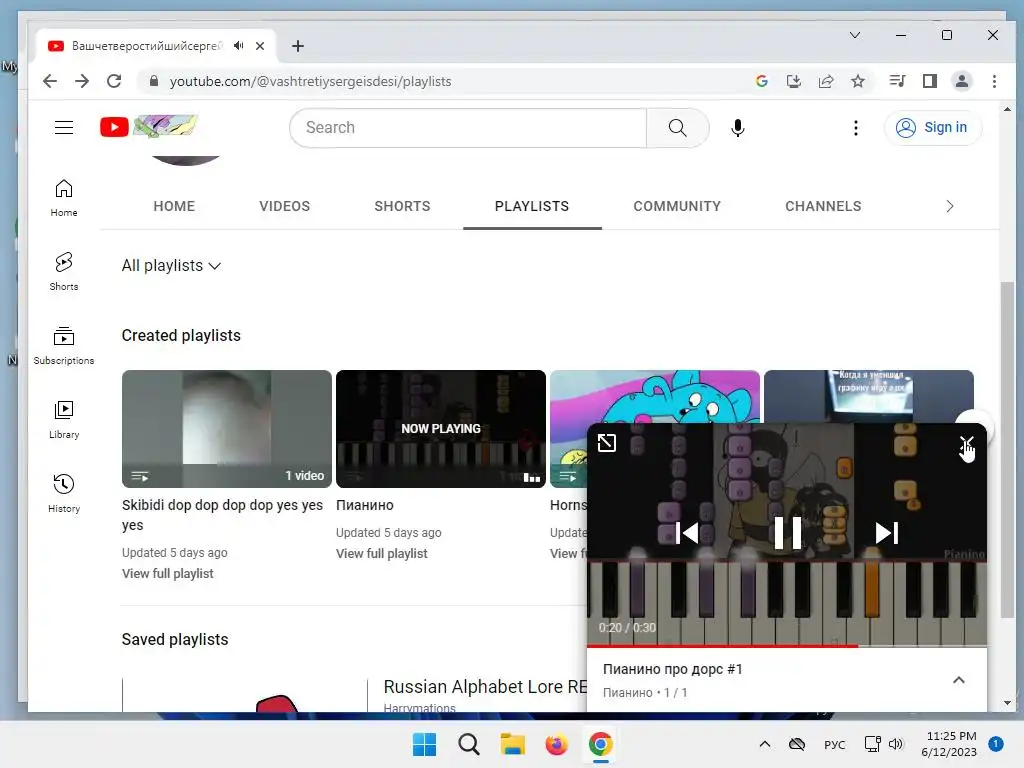This screenshot has height=768, width=1024.
Task: Pause the miniplayer video
Action: tap(787, 533)
